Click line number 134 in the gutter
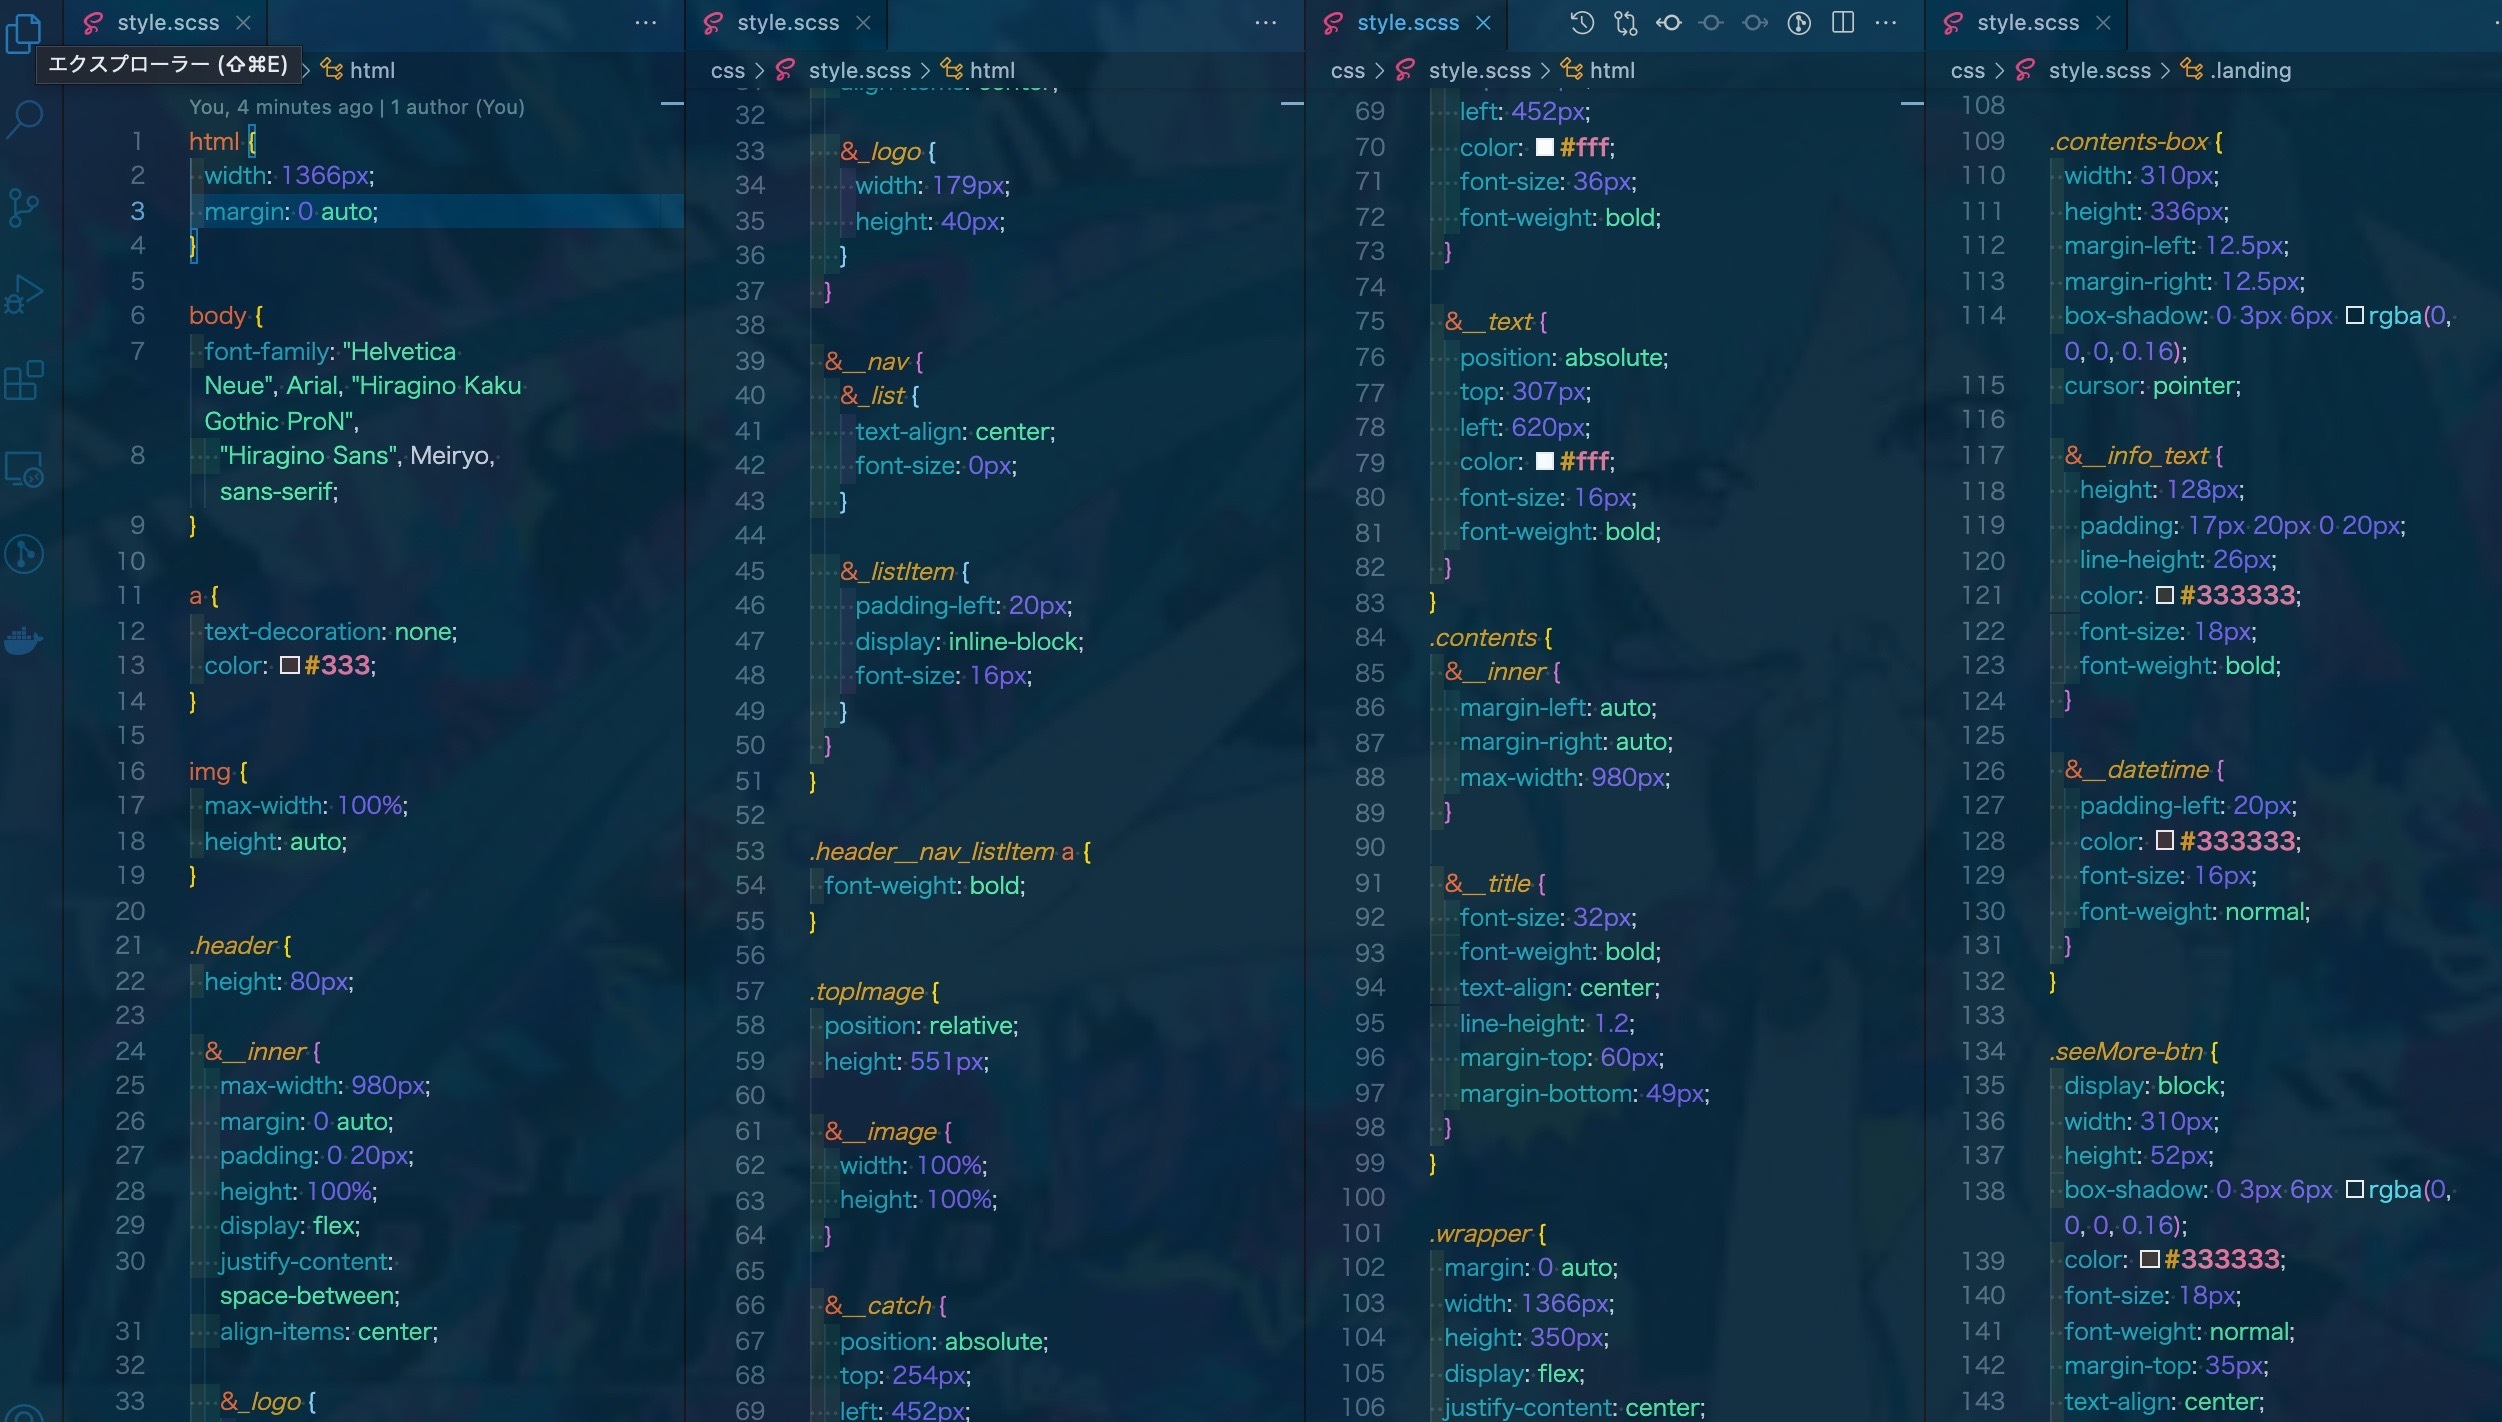The image size is (2502, 1422). click(x=1982, y=1051)
